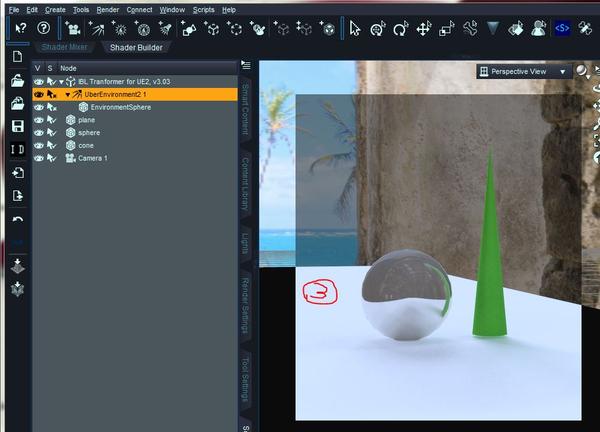Open the File menu
The image size is (600, 432).
pyautogui.click(x=14, y=10)
